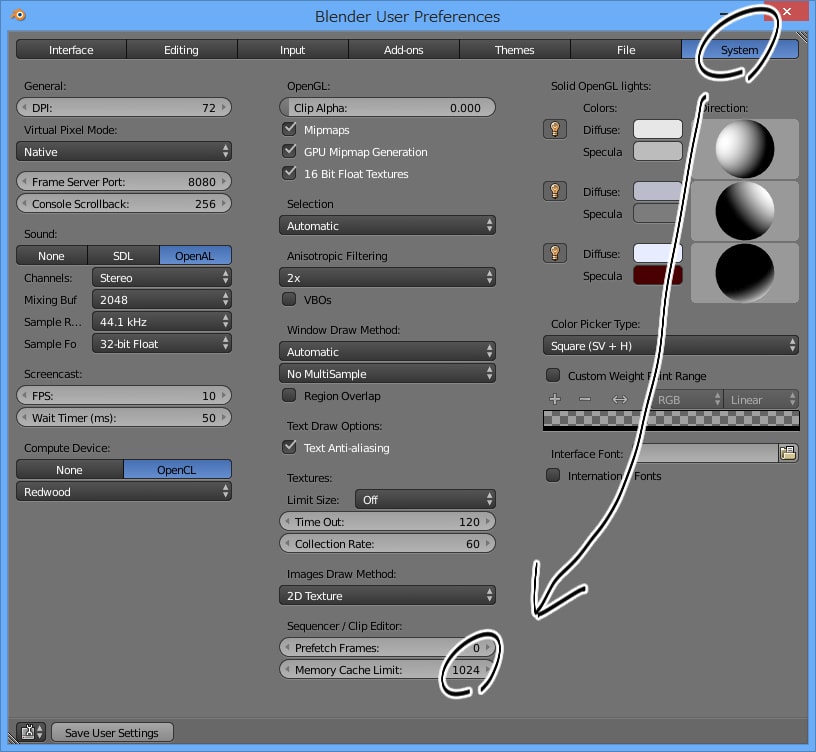Open the Redwood compute device dropdown
Image resolution: width=816 pixels, height=752 pixels.
coord(124,491)
